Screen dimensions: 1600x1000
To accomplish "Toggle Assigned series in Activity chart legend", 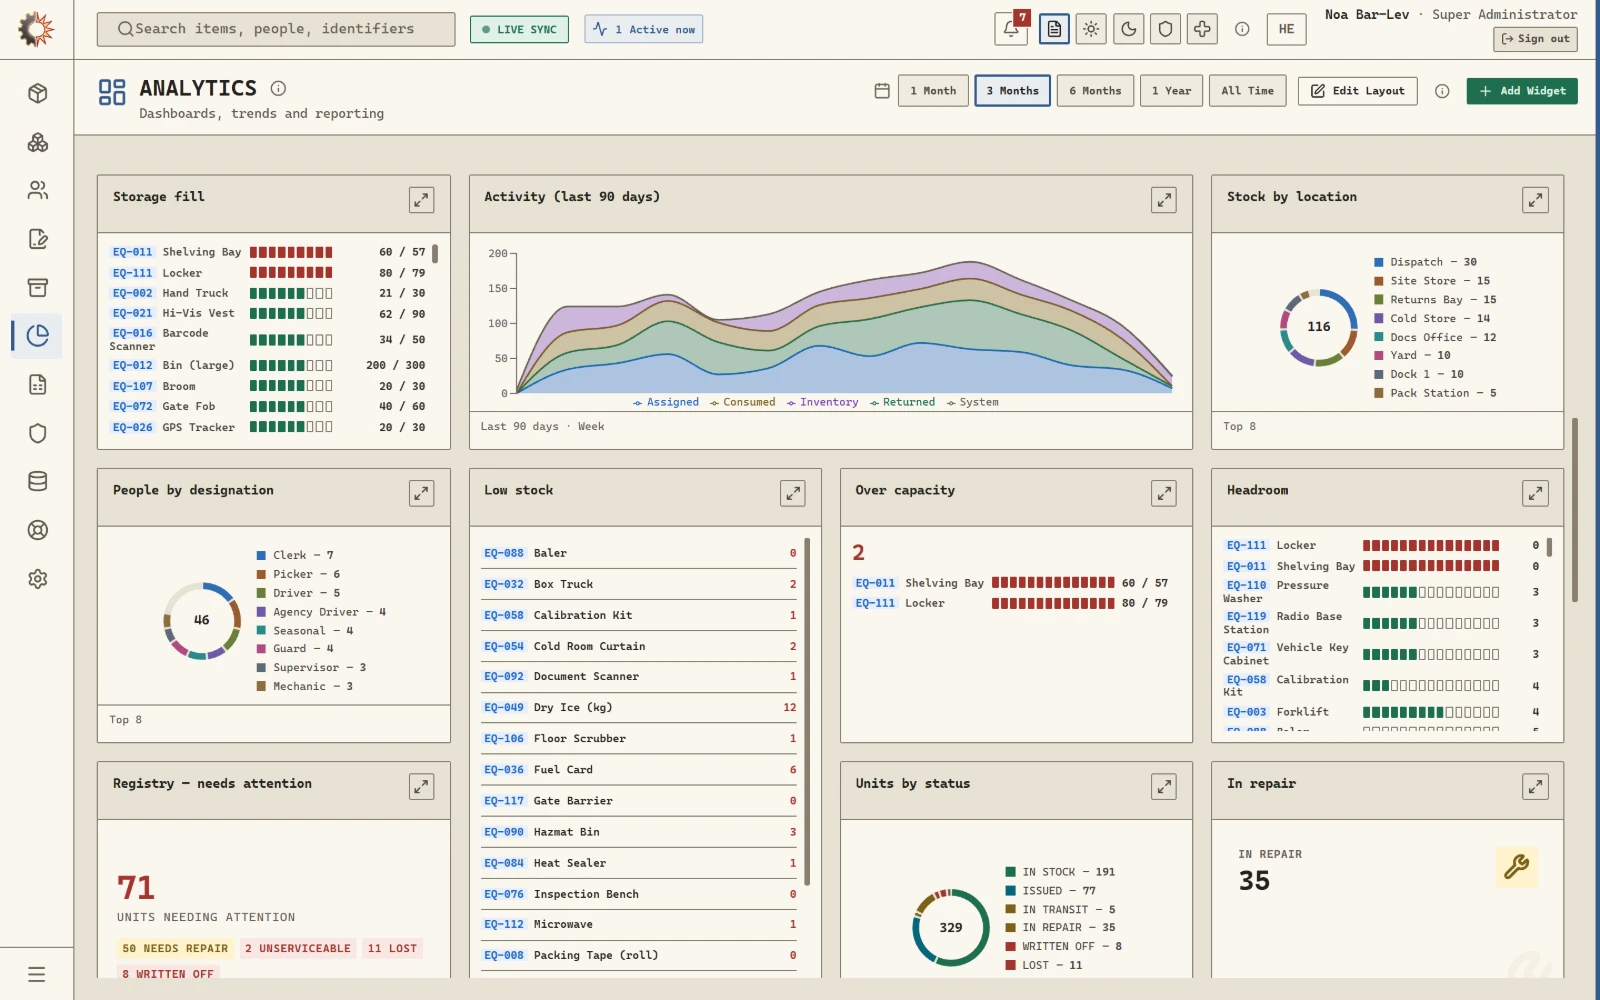I will coord(666,402).
